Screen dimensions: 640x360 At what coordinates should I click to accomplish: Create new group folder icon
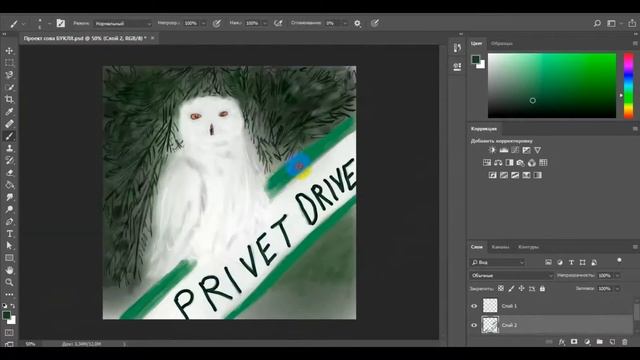click(x=599, y=342)
